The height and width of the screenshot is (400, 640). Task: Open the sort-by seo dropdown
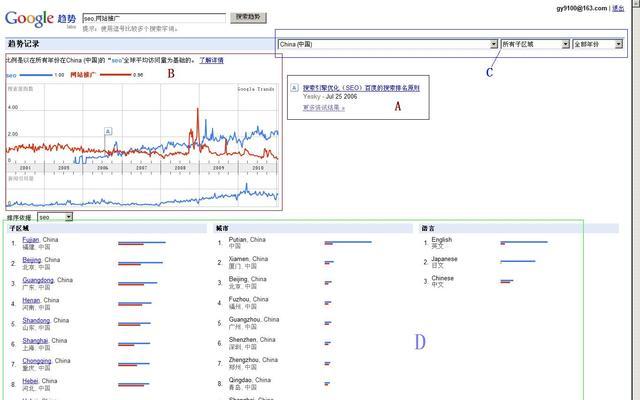click(x=55, y=217)
